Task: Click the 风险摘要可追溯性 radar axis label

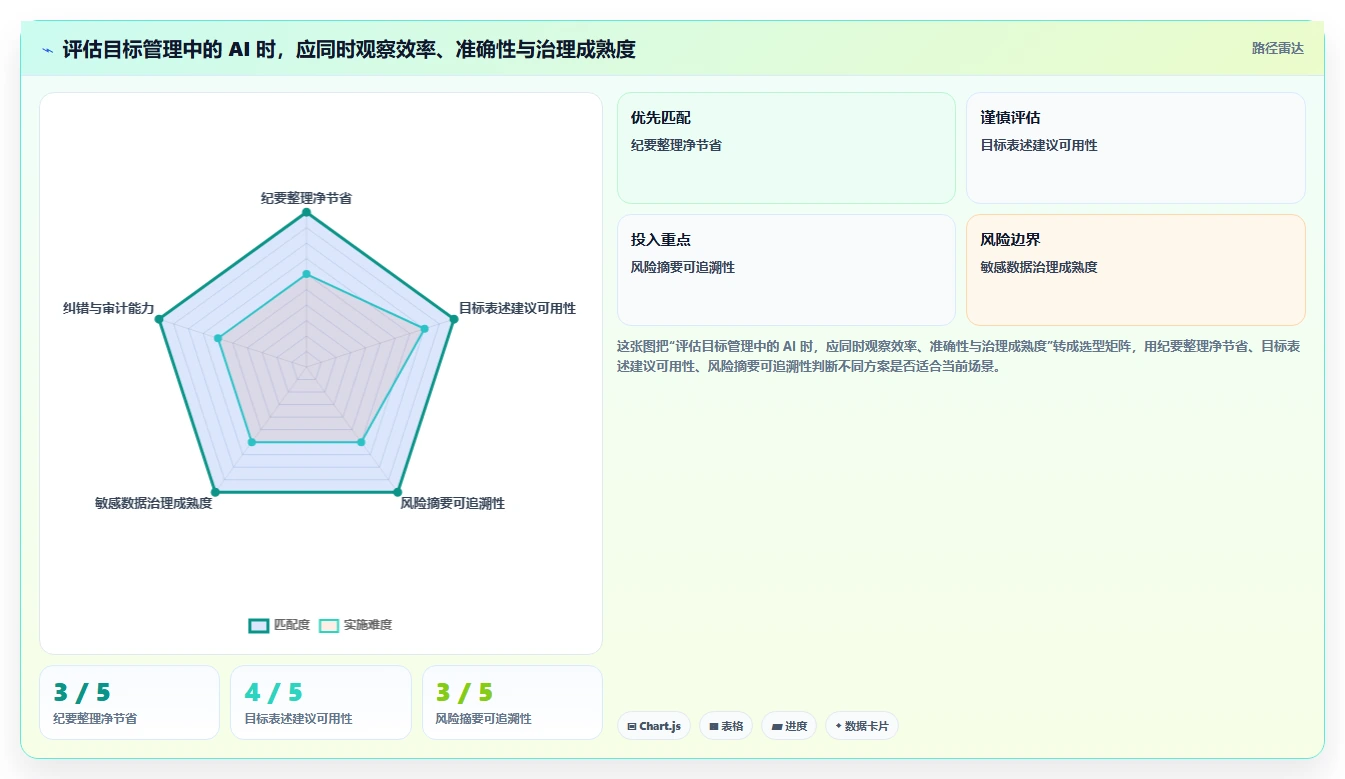Action: point(452,503)
